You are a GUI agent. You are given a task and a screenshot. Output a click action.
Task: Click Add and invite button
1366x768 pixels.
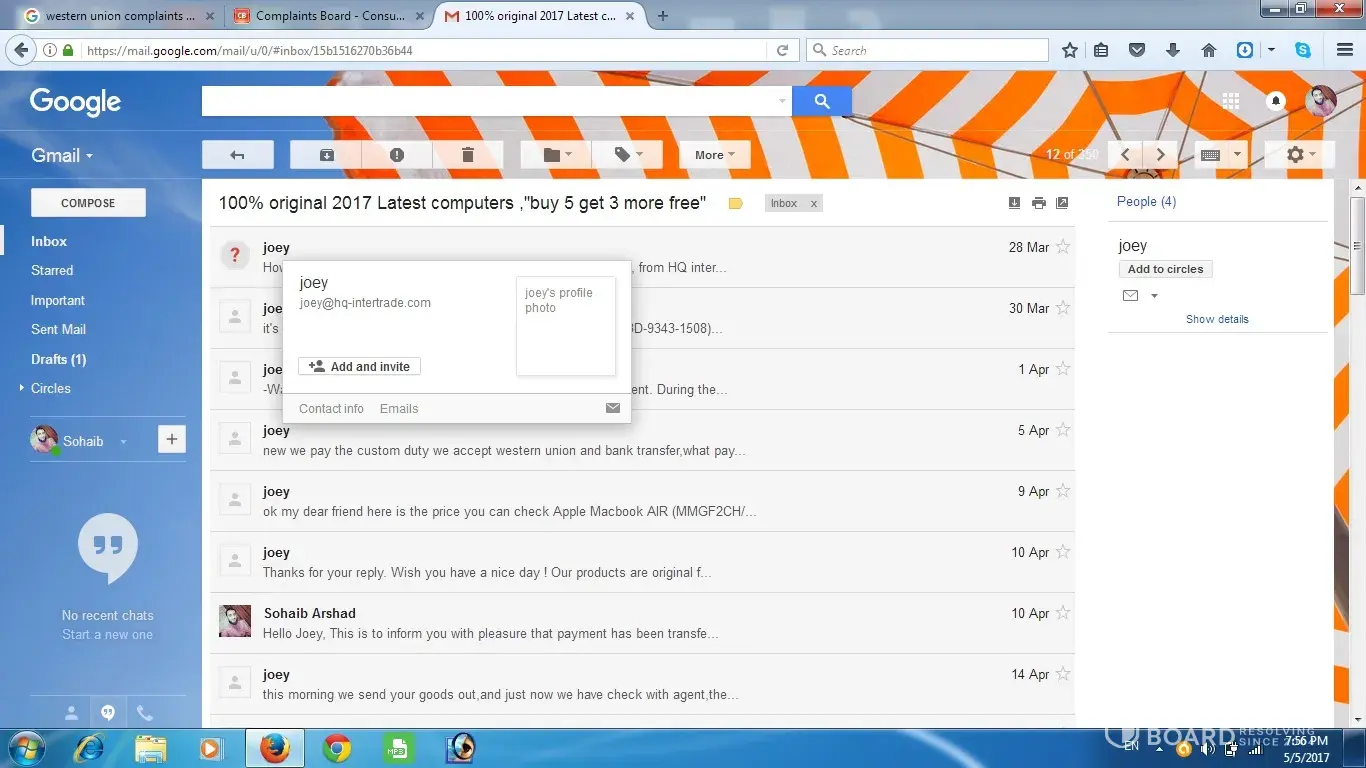click(360, 367)
